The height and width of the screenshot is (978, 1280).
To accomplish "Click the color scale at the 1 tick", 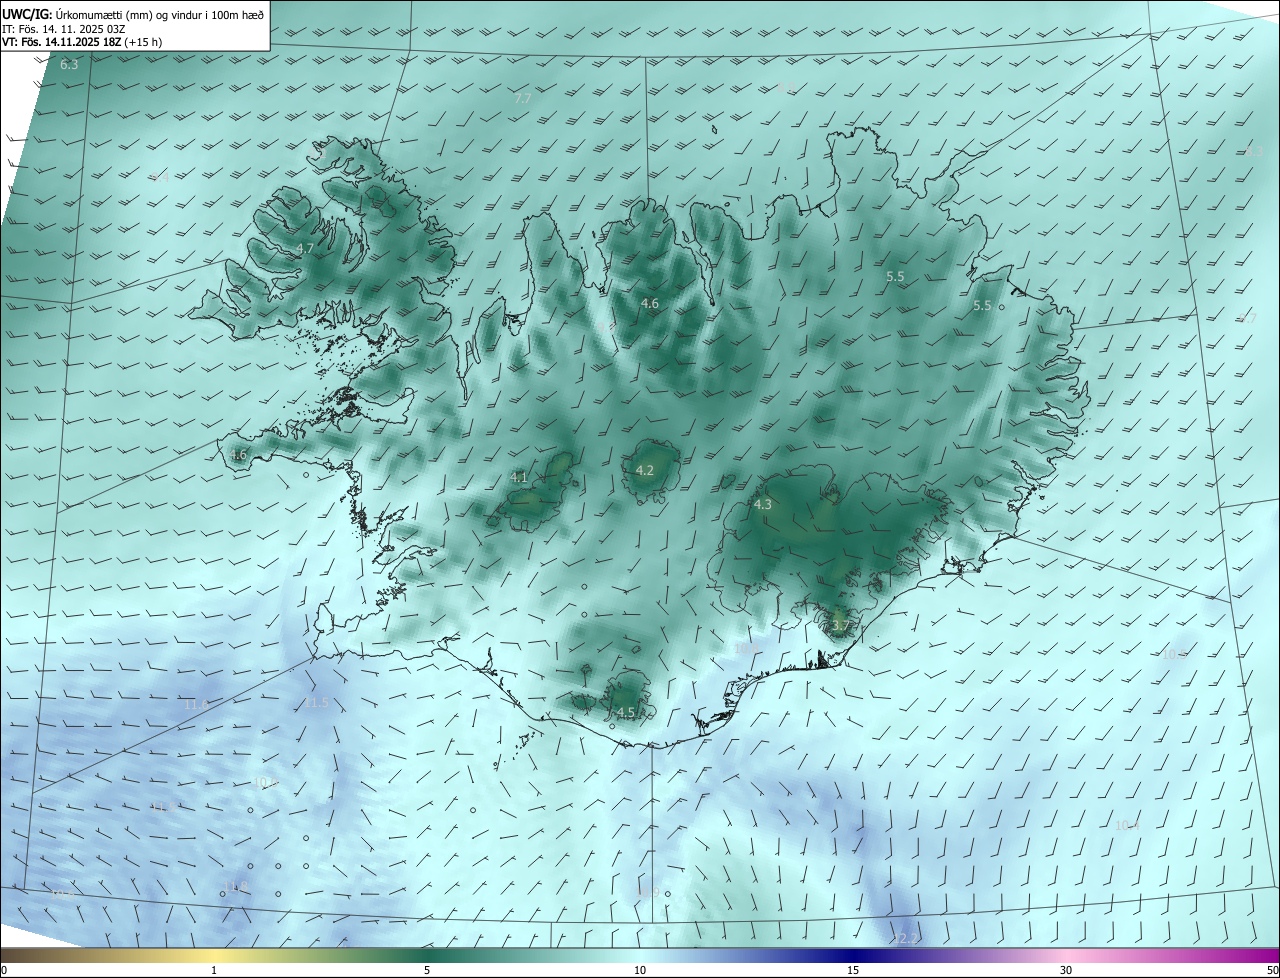I will (214, 970).
